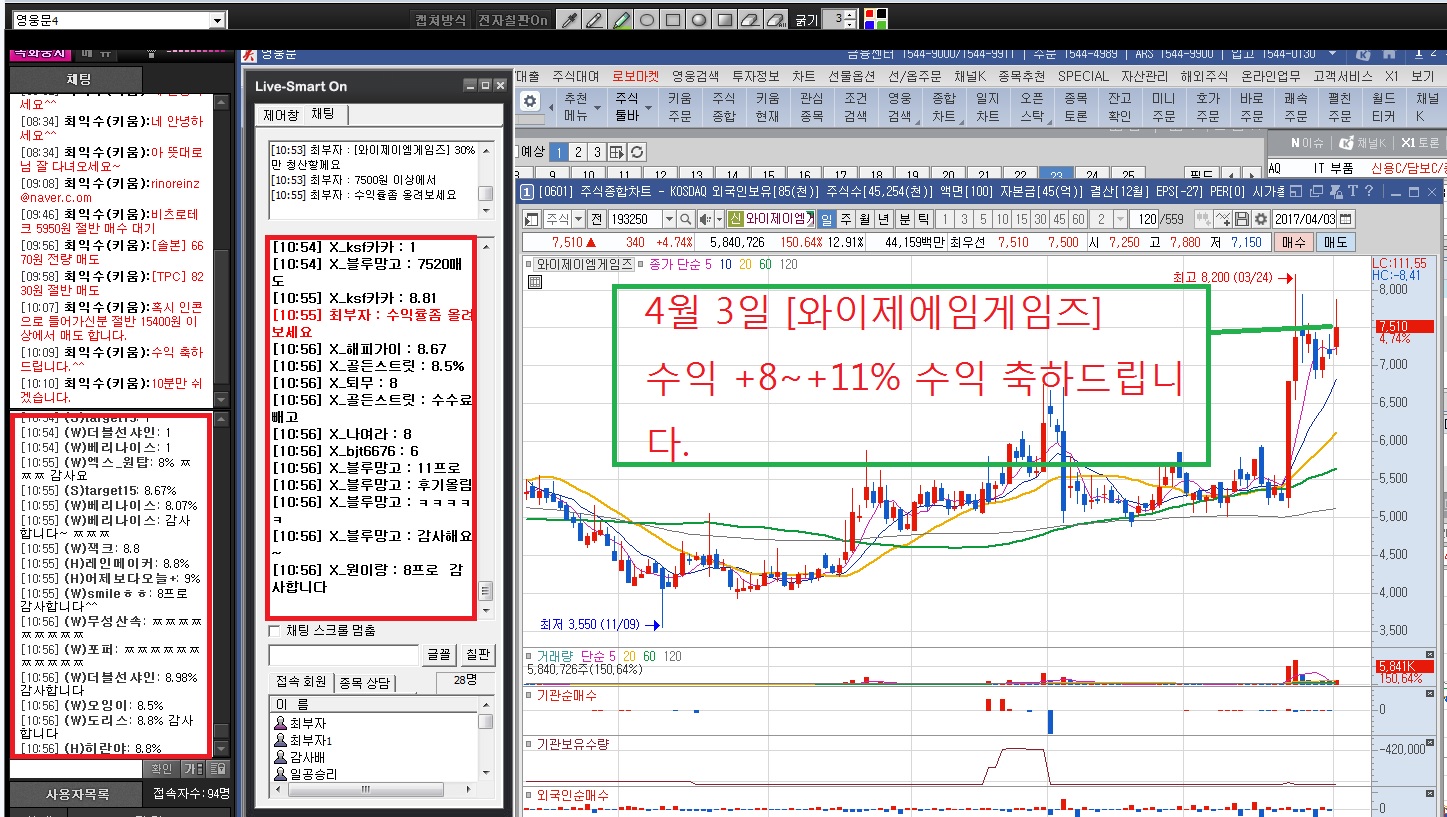Click the 키움 주문 toolbar button
This screenshot has width=1447, height=817.
[679, 107]
